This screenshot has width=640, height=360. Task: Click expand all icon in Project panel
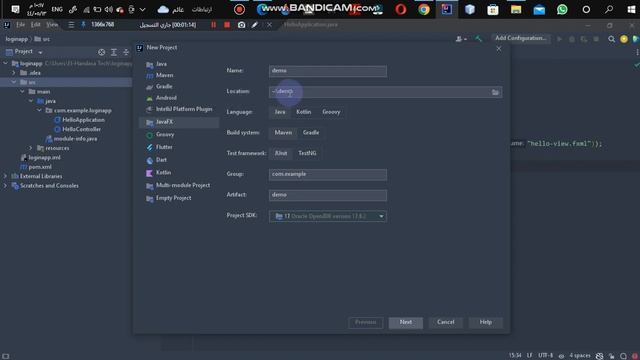(114, 52)
